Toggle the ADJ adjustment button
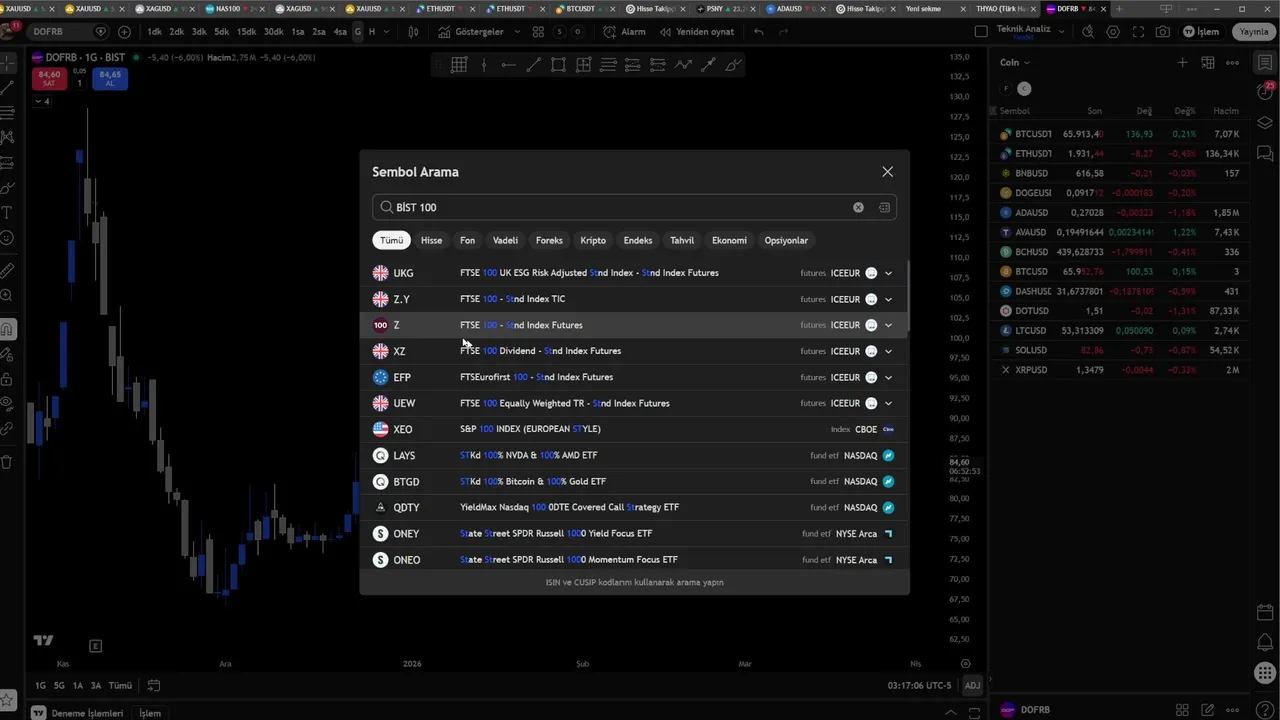 pyautogui.click(x=972, y=686)
